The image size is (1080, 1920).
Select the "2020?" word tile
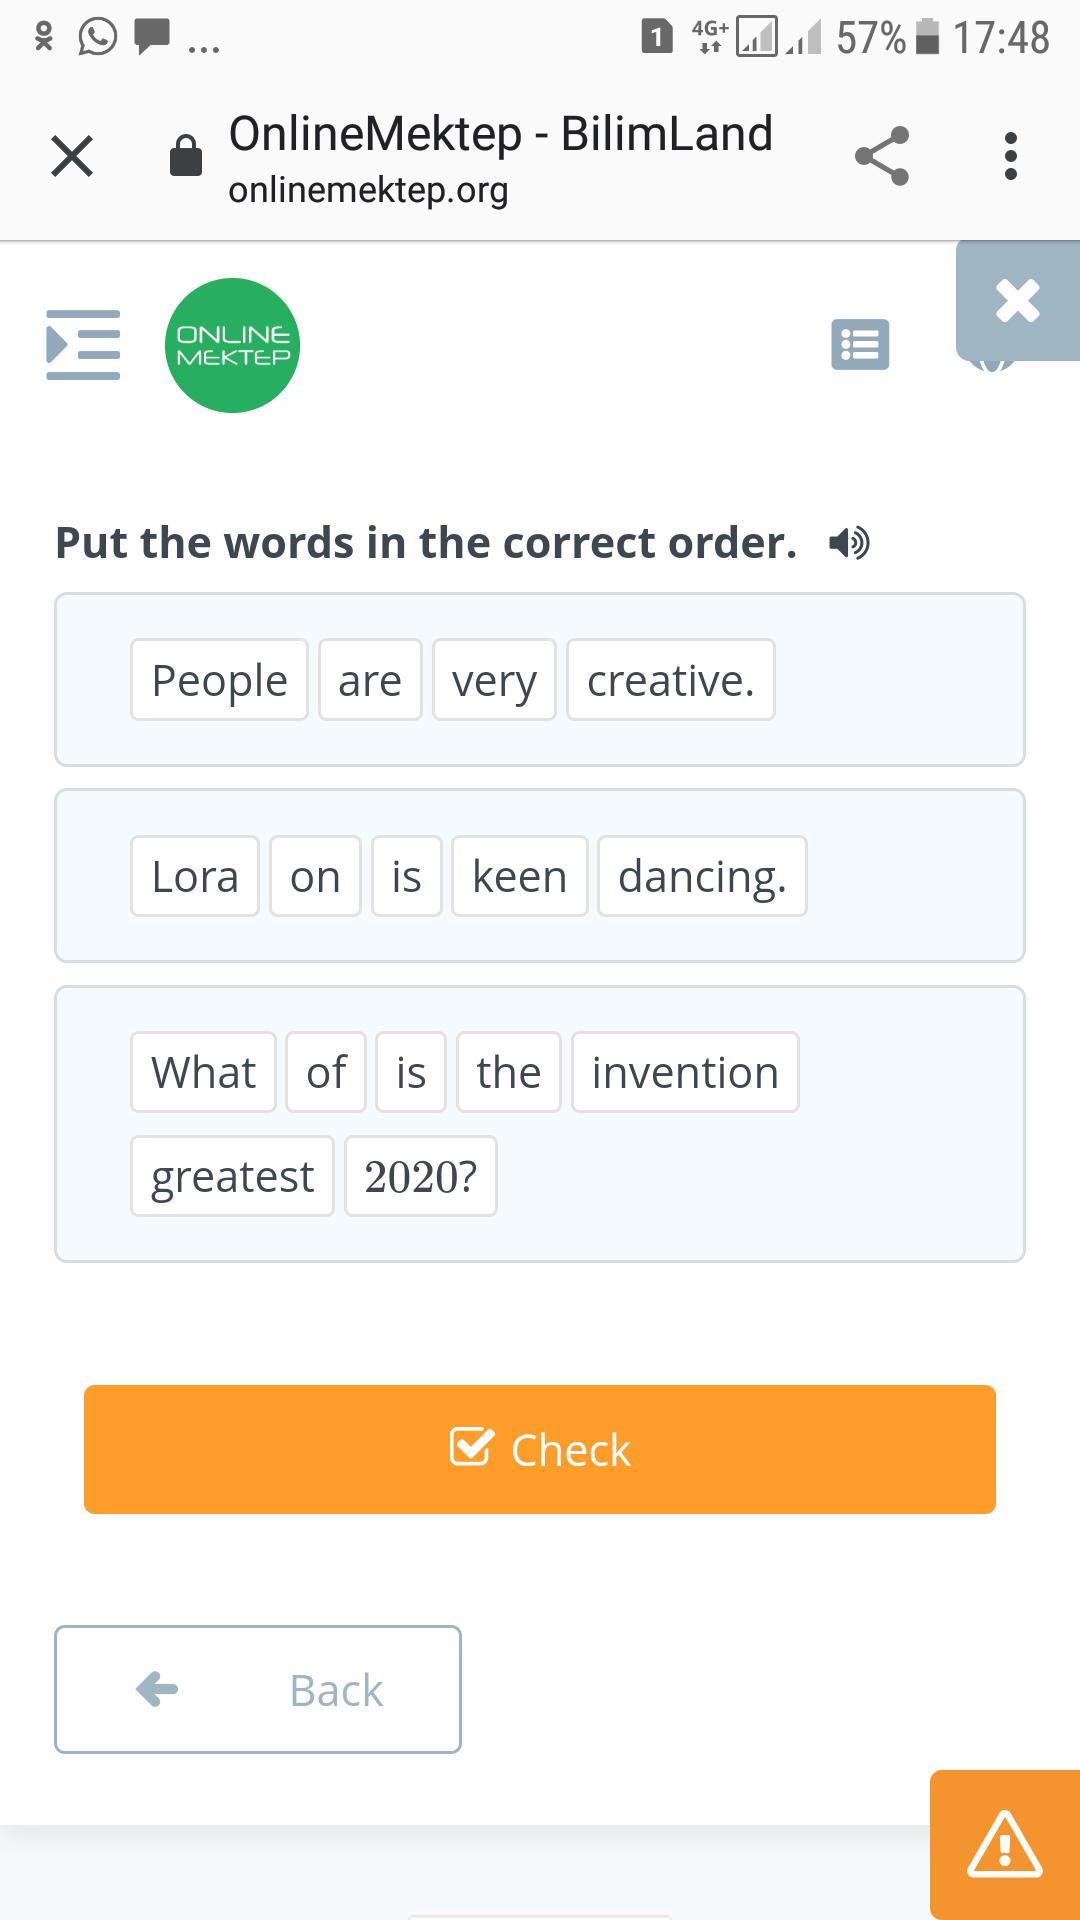(x=420, y=1176)
